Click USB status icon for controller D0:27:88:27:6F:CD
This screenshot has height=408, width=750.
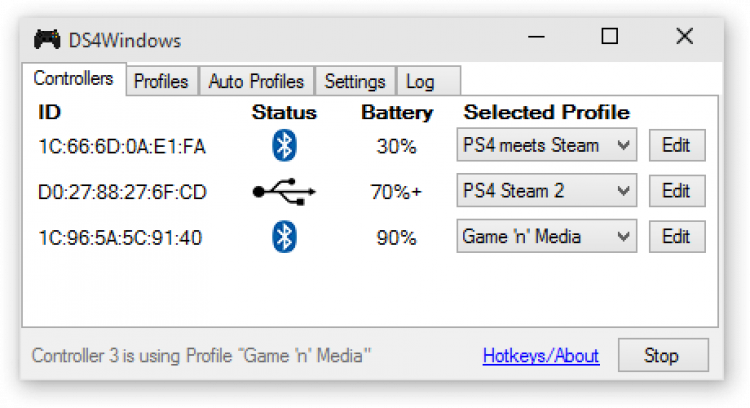tap(284, 192)
